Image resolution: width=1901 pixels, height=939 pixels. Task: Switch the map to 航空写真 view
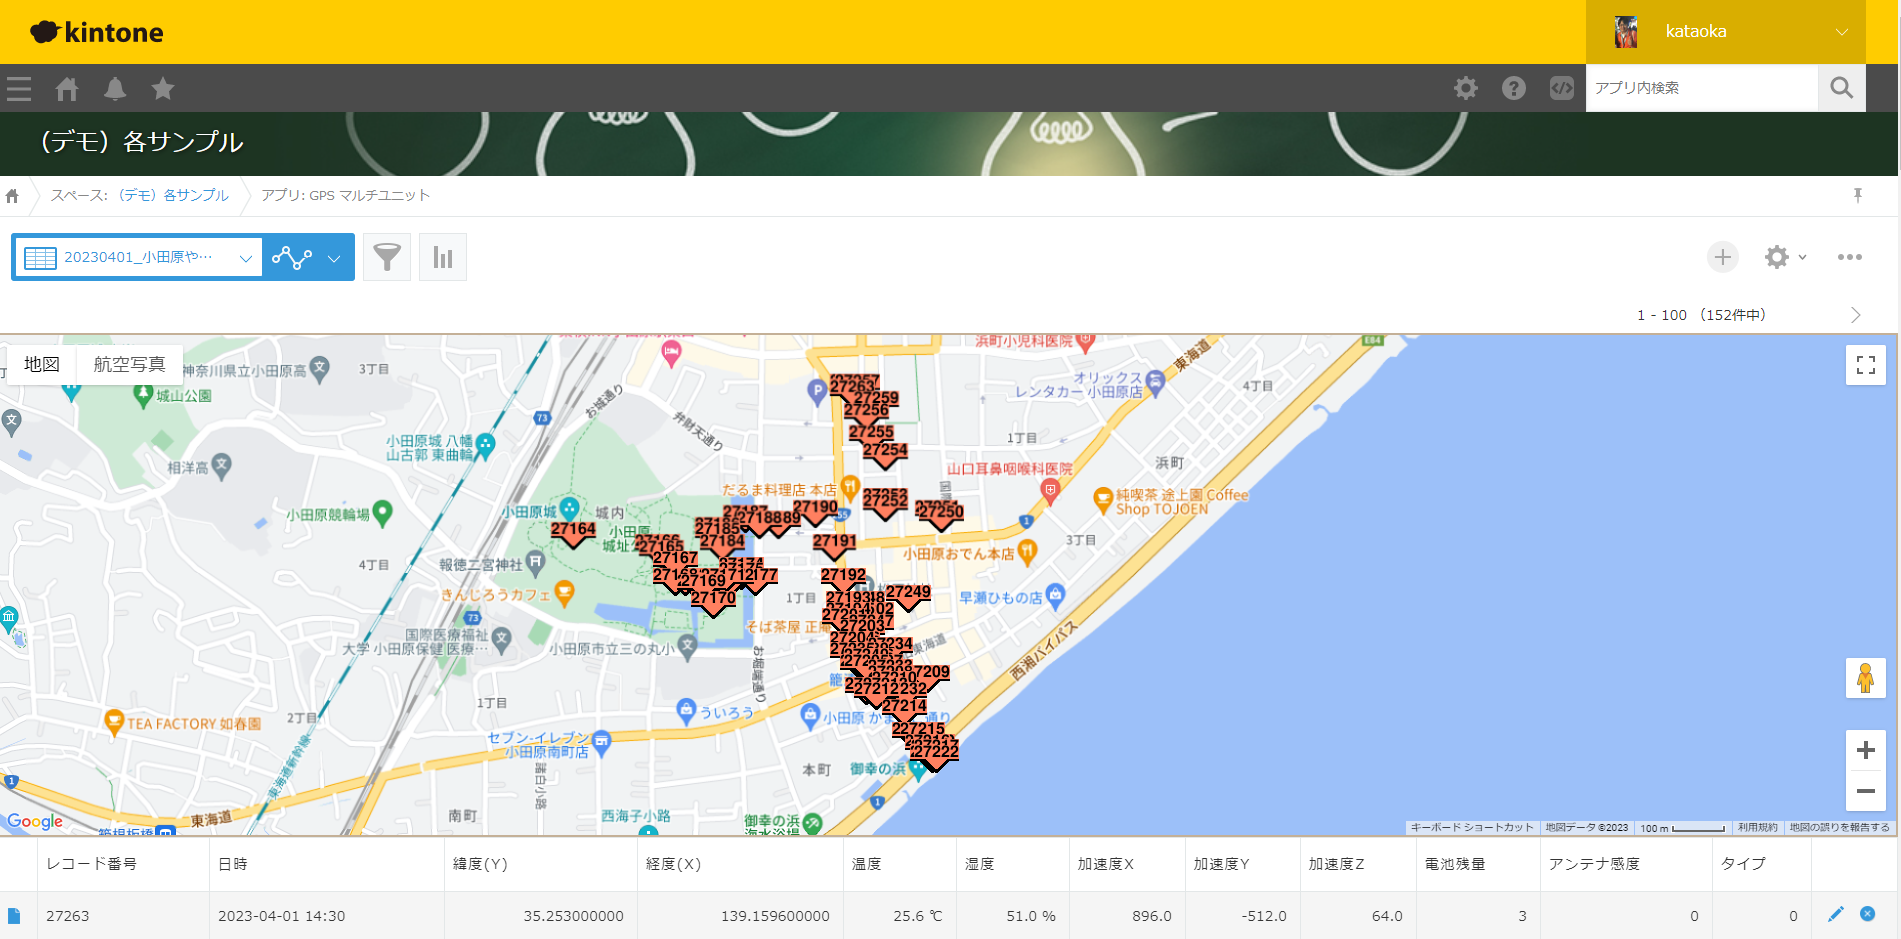pos(128,364)
